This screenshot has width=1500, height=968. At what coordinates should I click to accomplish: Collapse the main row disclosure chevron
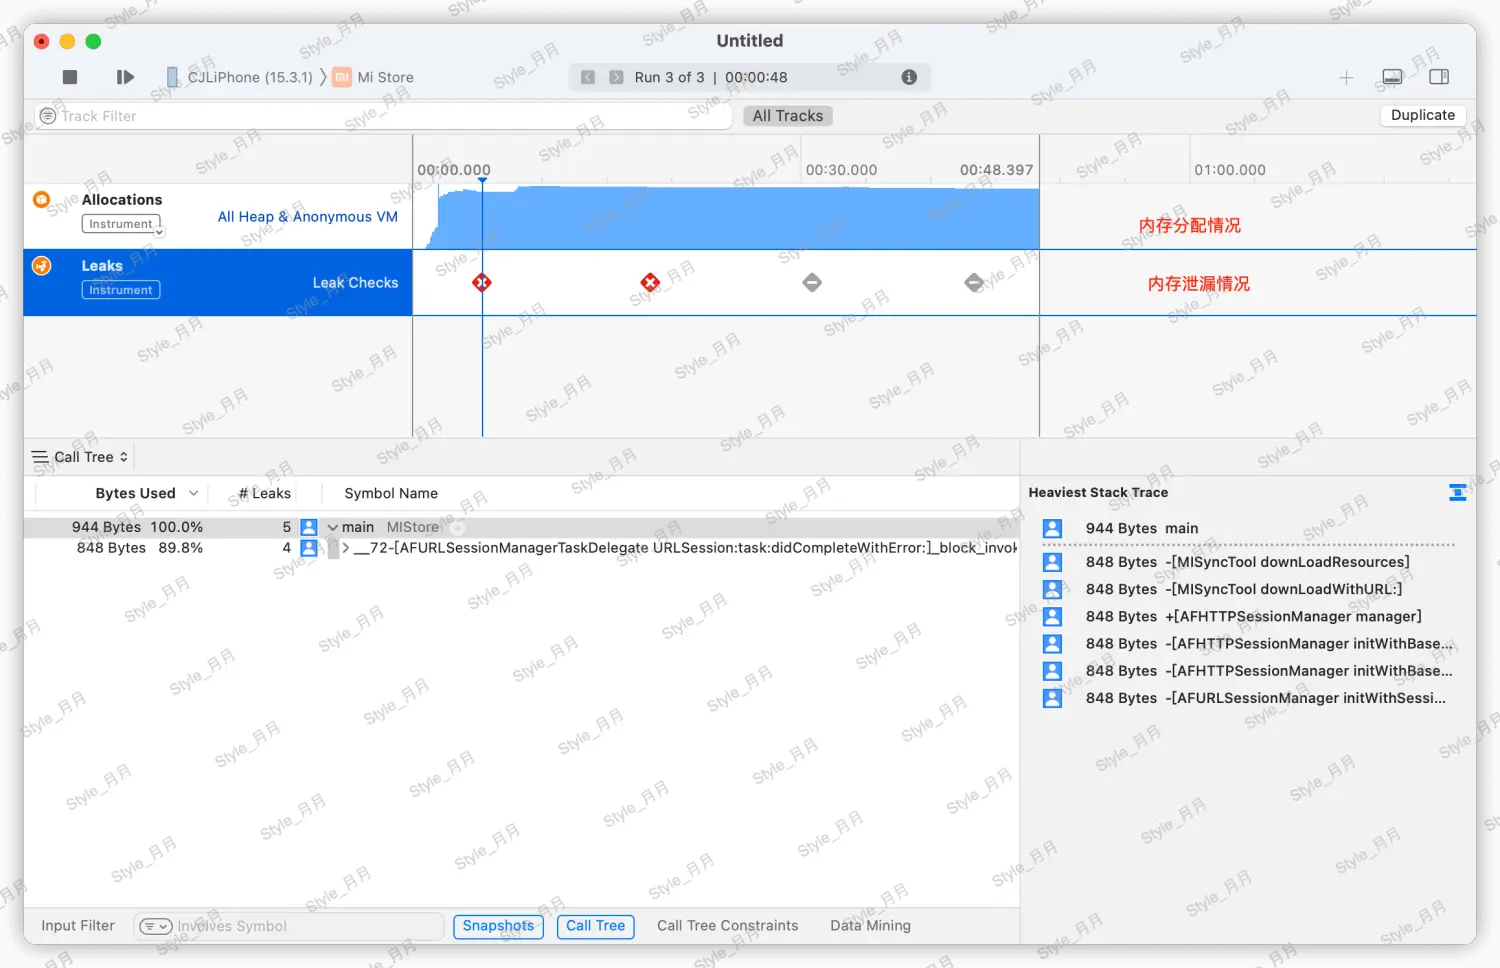click(x=332, y=528)
